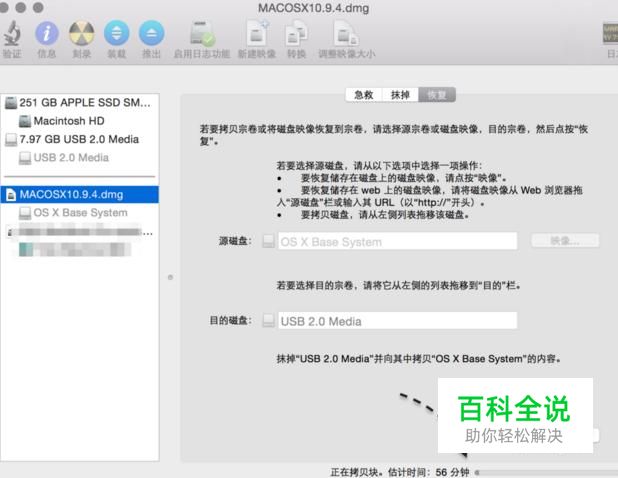The height and width of the screenshot is (478, 618).
Task: Click the destination disk field USB 2.0 Media
Action: tap(397, 321)
